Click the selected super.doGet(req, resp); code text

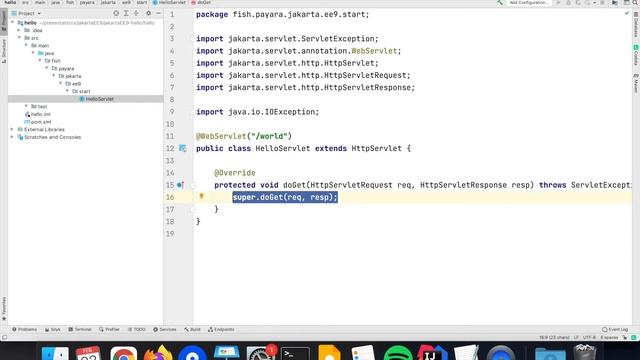pos(285,197)
